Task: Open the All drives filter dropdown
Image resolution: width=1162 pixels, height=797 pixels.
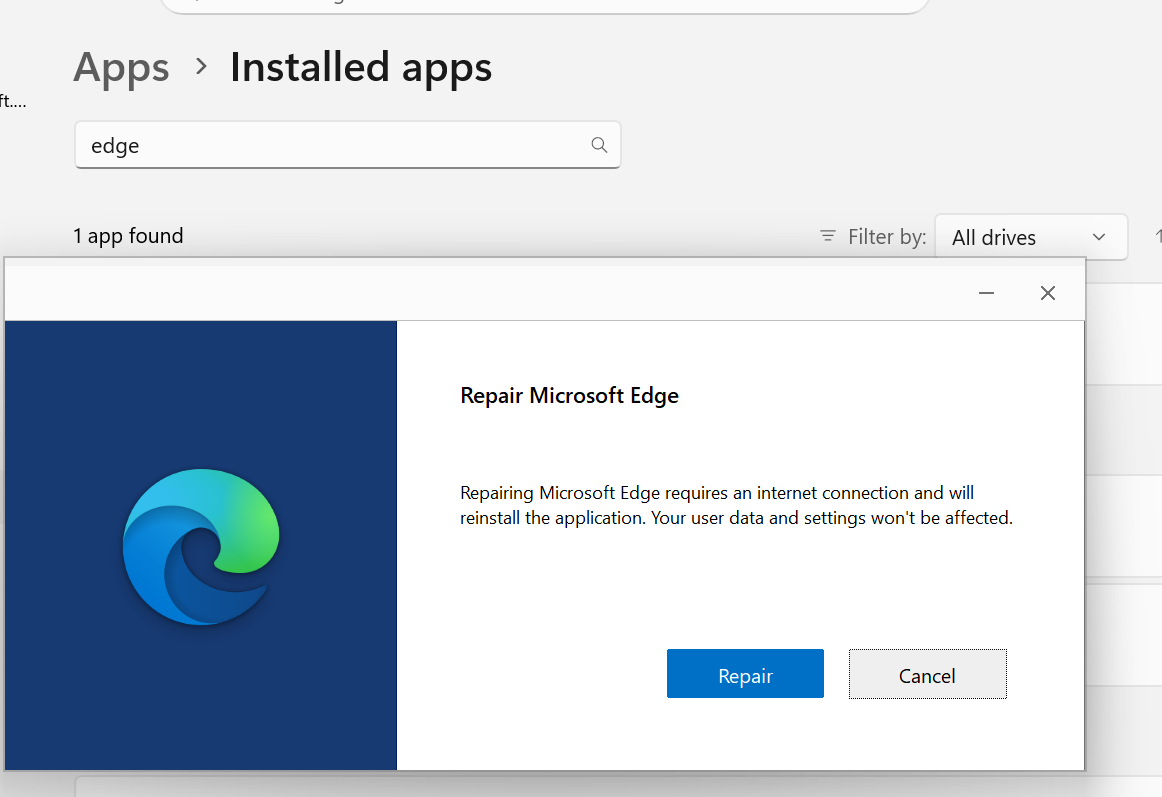Action: tap(1031, 237)
